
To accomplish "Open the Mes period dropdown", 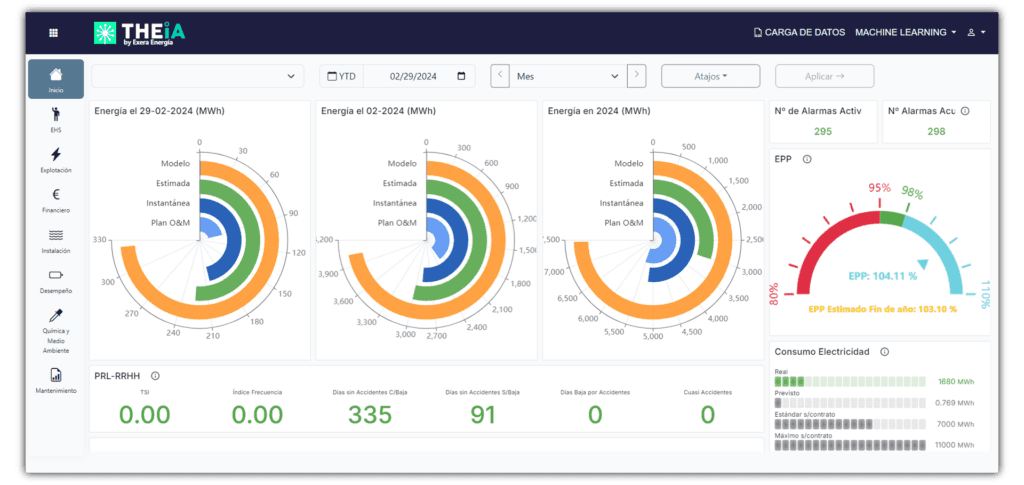I will coord(567,76).
